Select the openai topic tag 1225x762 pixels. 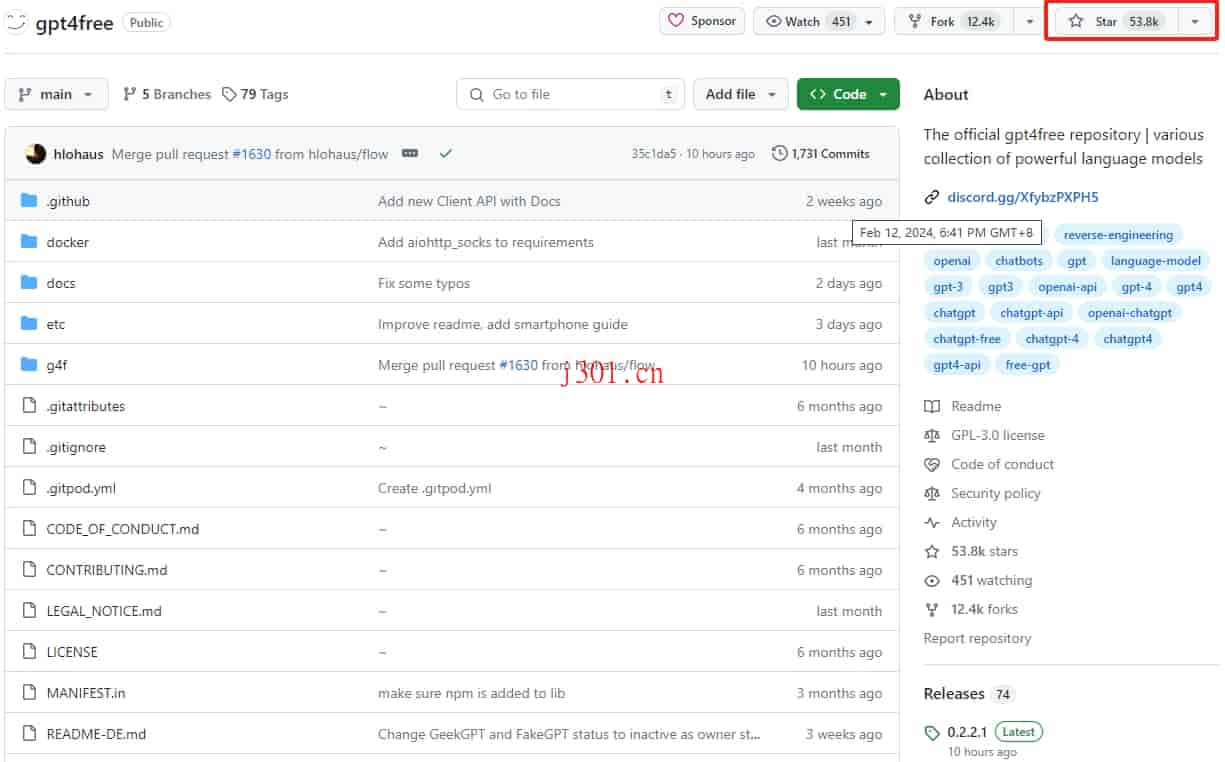(x=952, y=261)
